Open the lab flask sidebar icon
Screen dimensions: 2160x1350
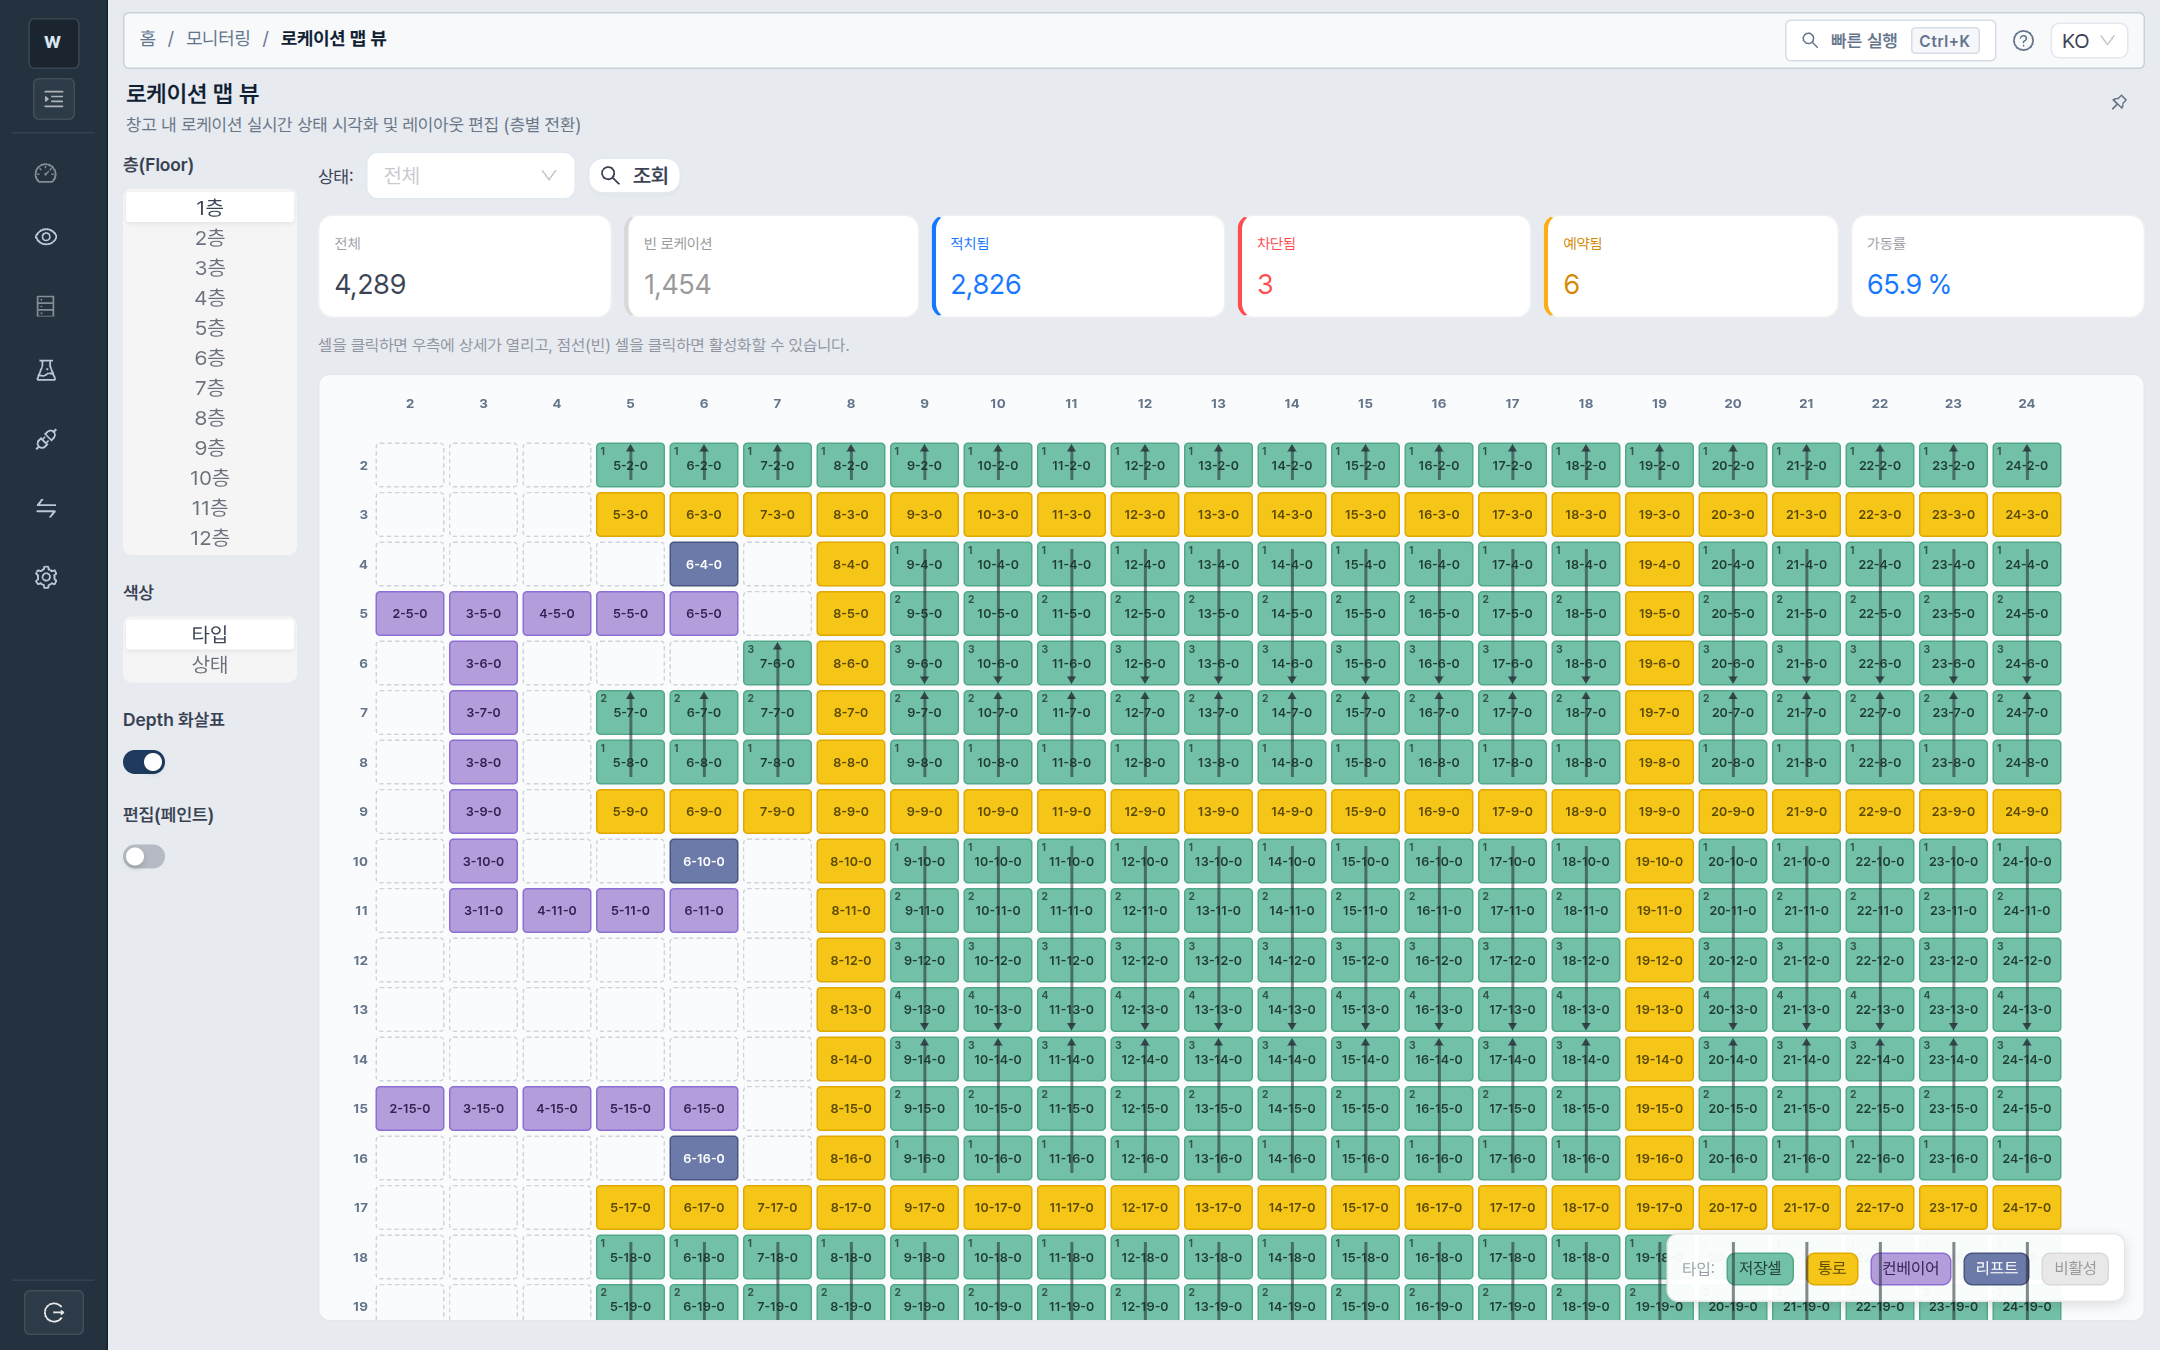[46, 370]
